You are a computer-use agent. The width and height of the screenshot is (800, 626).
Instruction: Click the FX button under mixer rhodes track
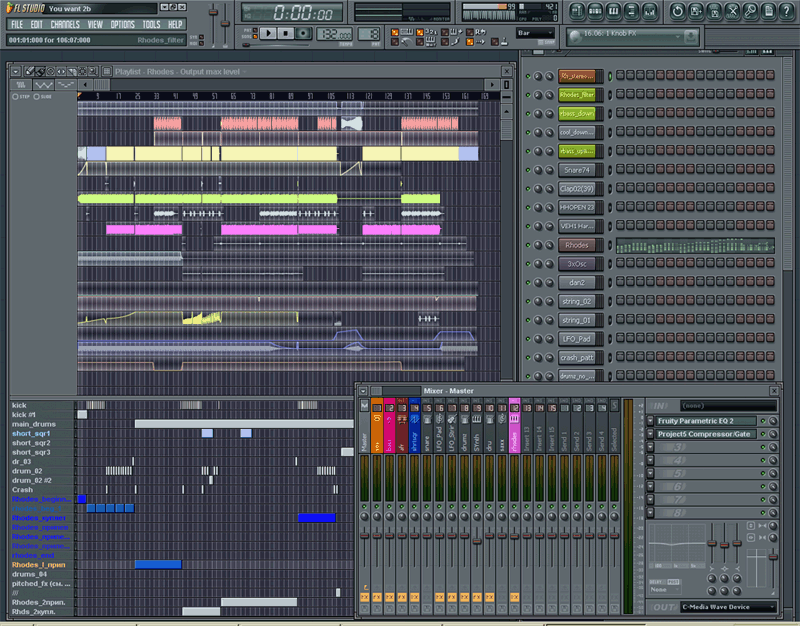pyautogui.click(x=514, y=596)
